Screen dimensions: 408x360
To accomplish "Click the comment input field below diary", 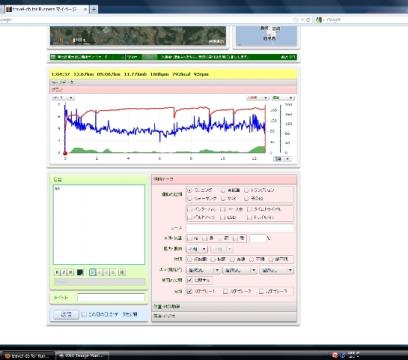I will (x=111, y=298).
